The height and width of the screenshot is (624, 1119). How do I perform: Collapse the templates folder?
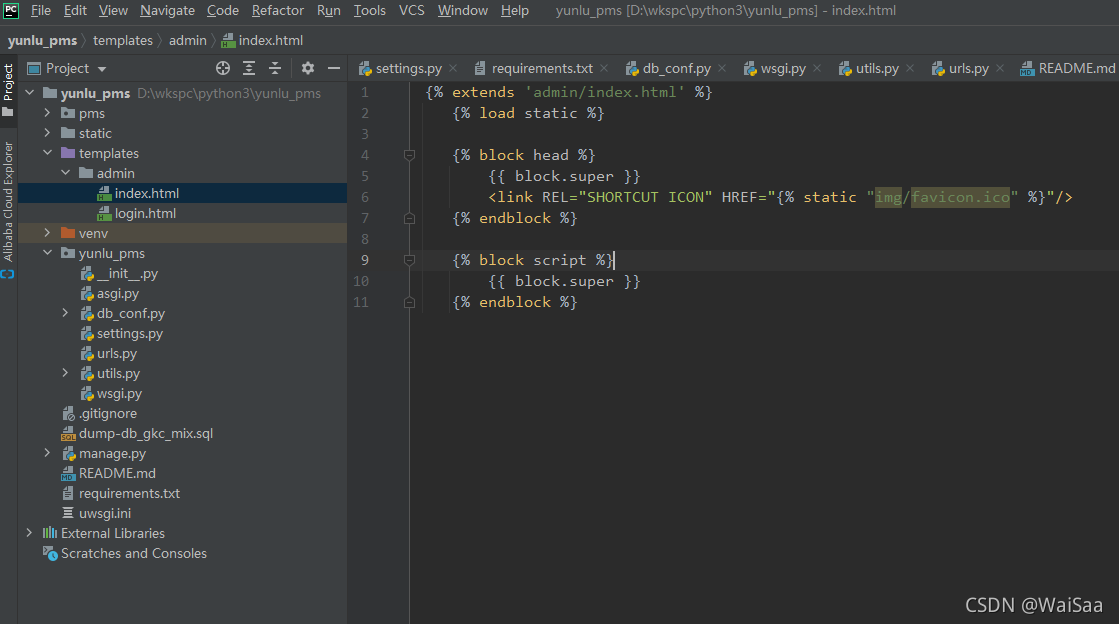[x=47, y=153]
